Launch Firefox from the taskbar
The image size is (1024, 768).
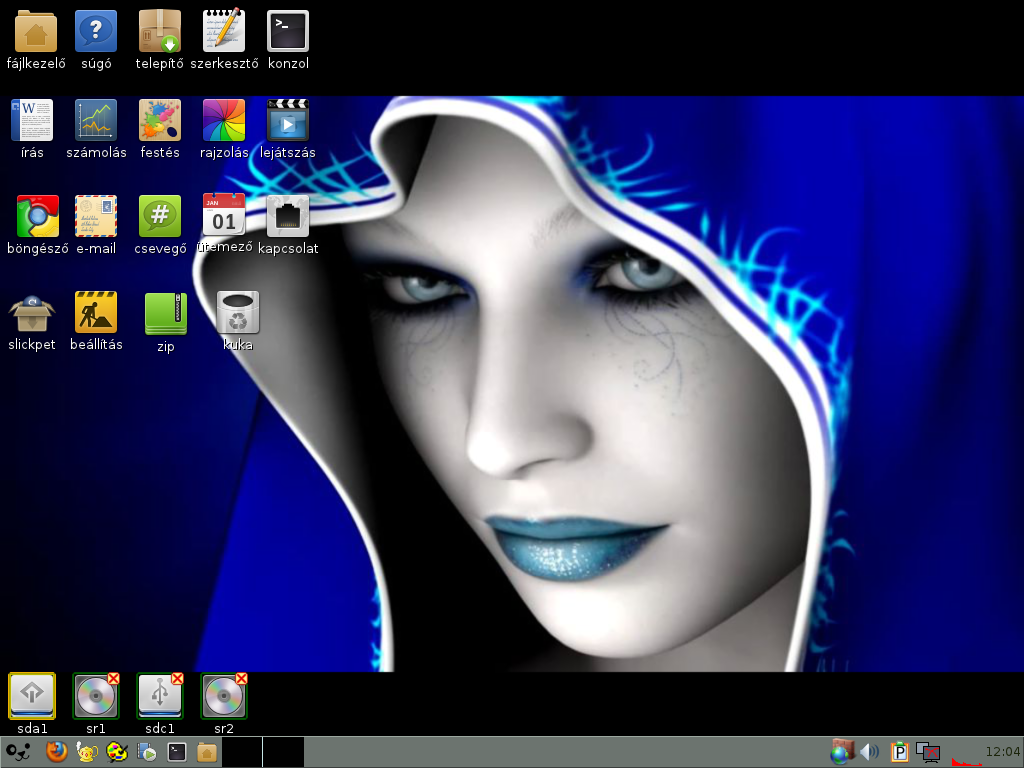pyautogui.click(x=57, y=752)
